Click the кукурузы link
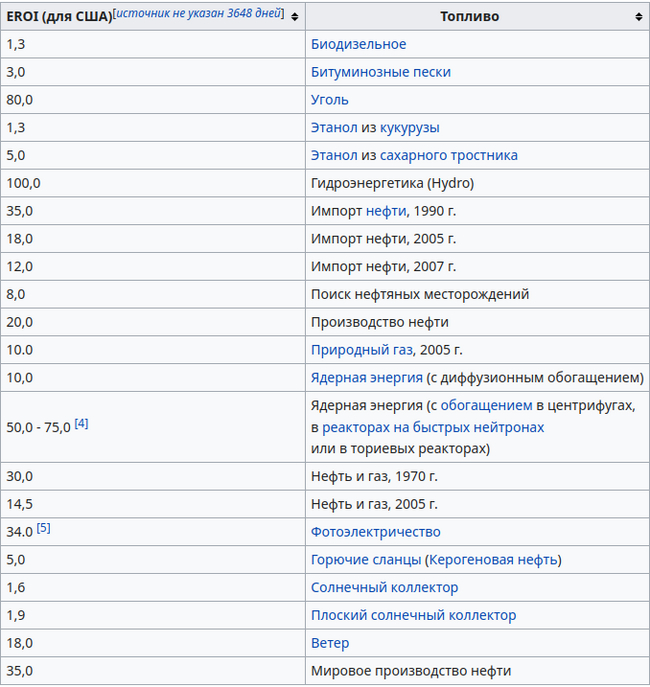Screen dimensions: 650x687 [x=410, y=127]
